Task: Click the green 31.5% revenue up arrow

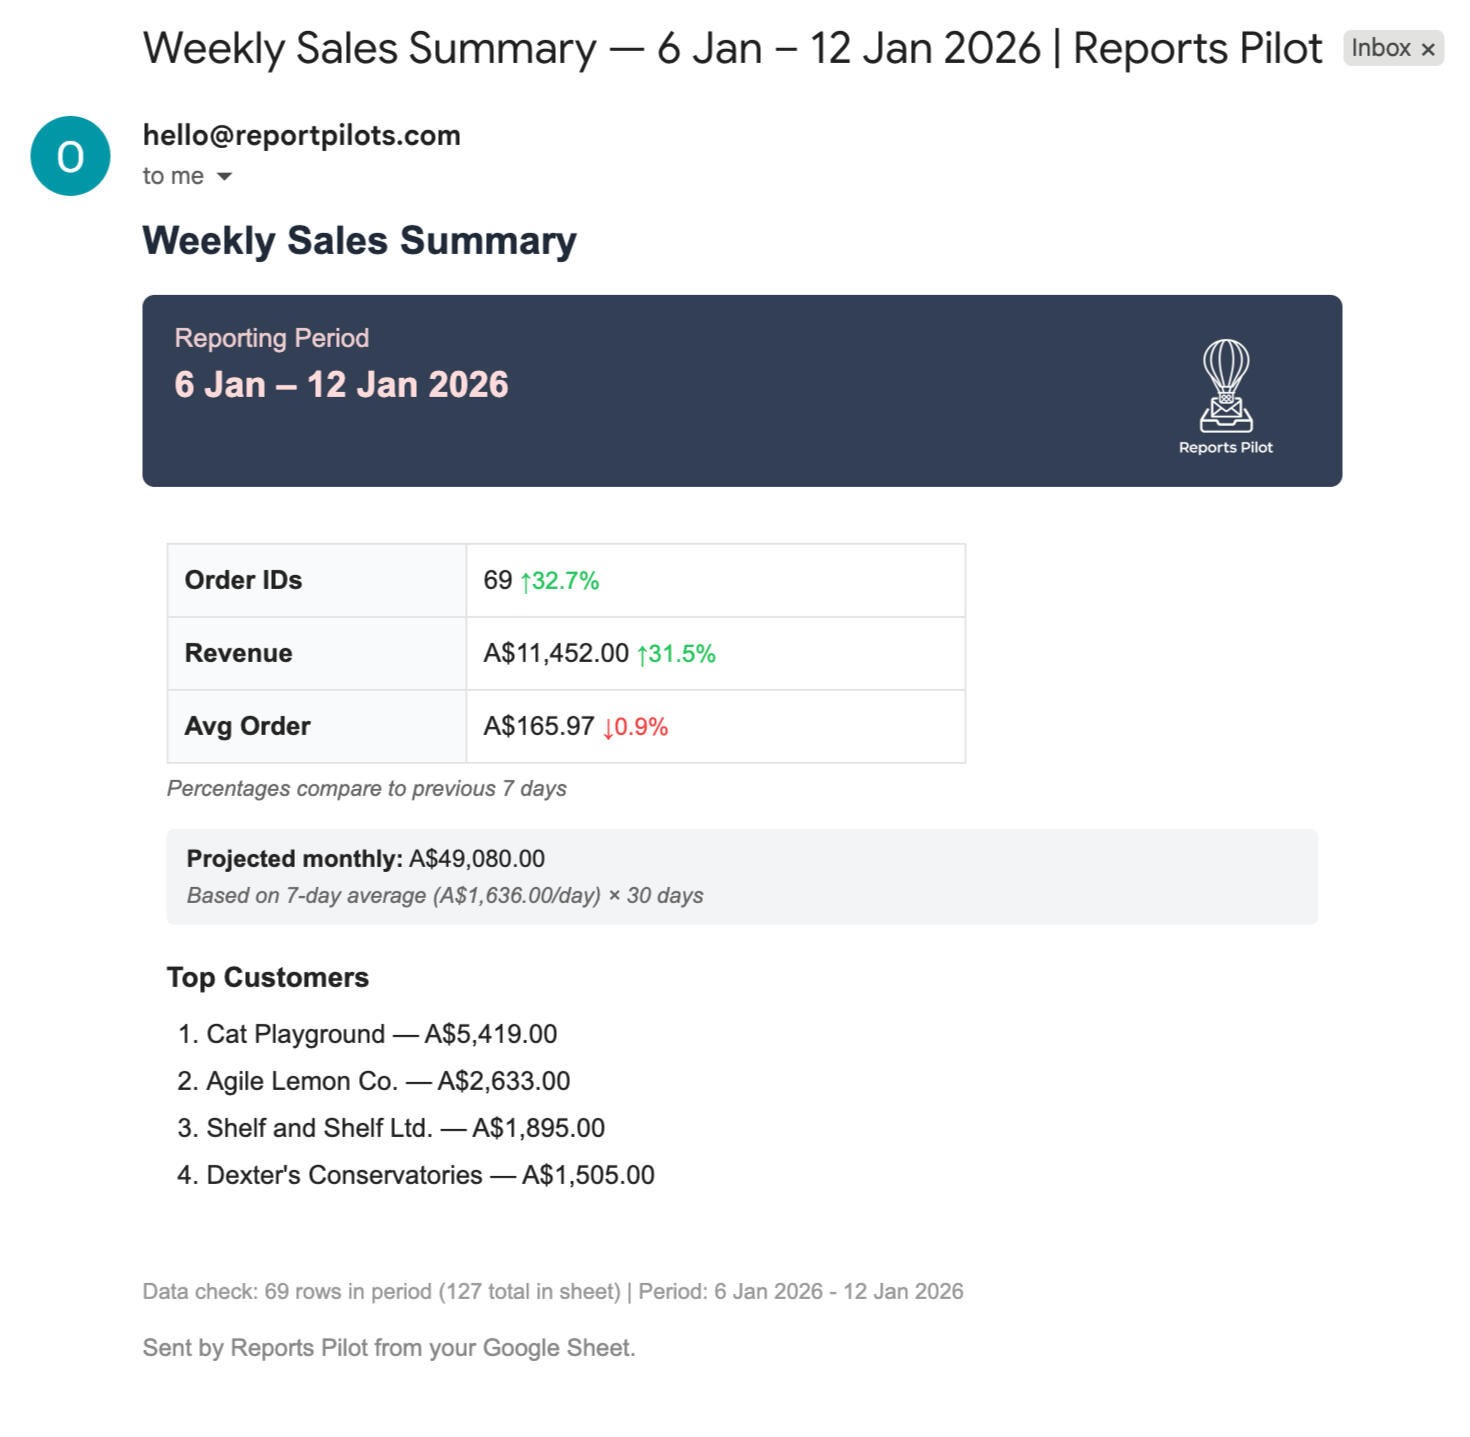Action: click(x=676, y=654)
